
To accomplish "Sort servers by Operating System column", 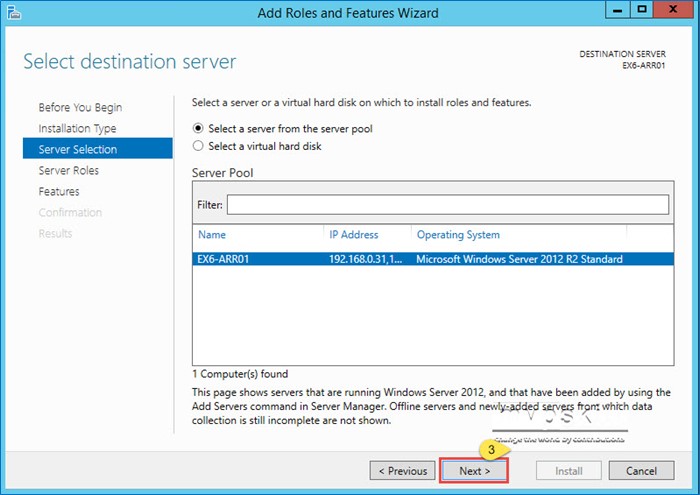I will coord(458,234).
